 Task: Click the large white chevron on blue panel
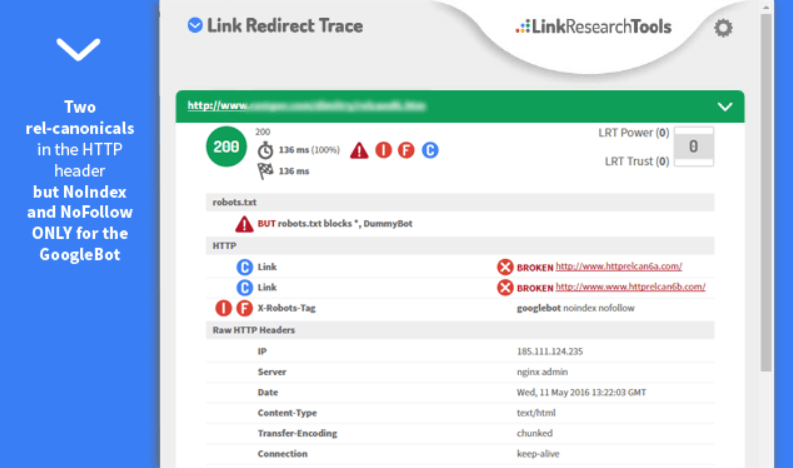[77, 48]
